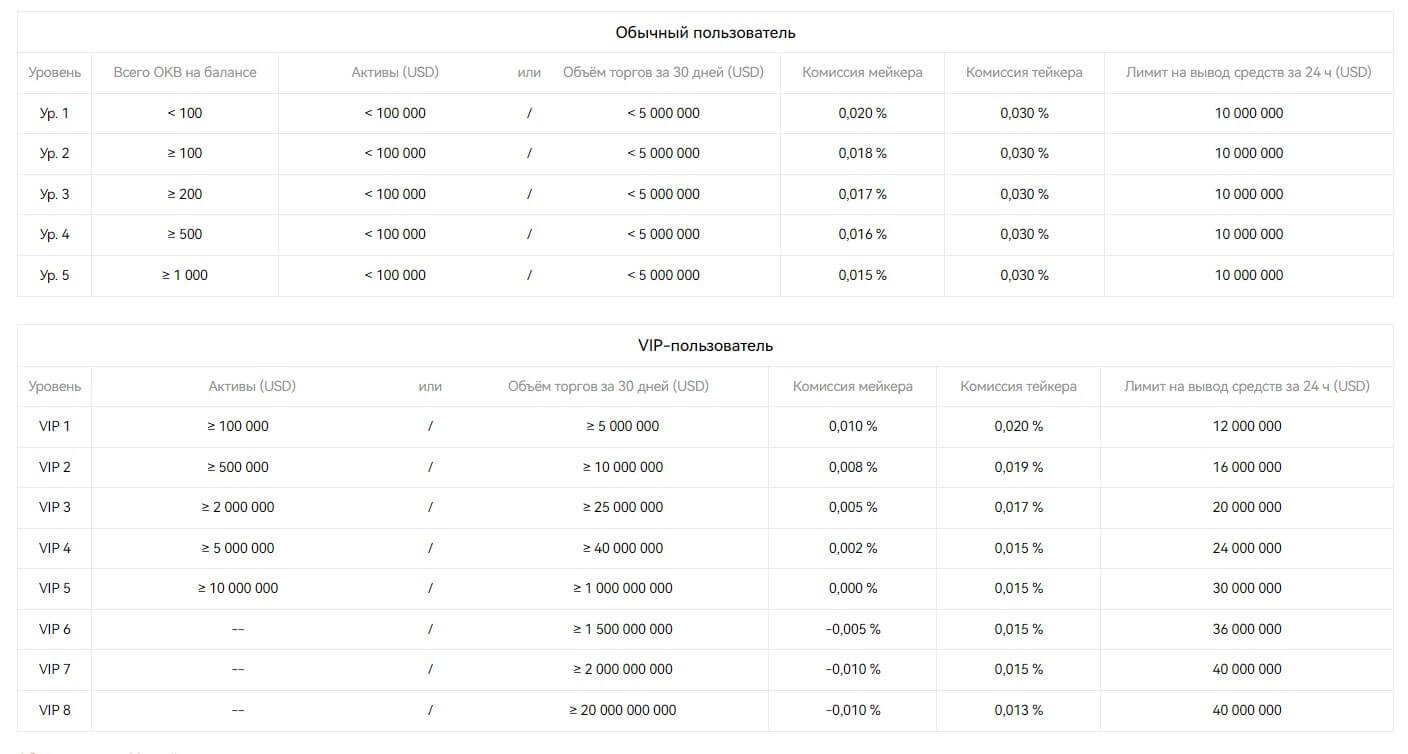The width and height of the screenshot is (1408, 754).
Task: Select the 36 000 000 withdrawal limit cell
Action: tap(1247, 629)
